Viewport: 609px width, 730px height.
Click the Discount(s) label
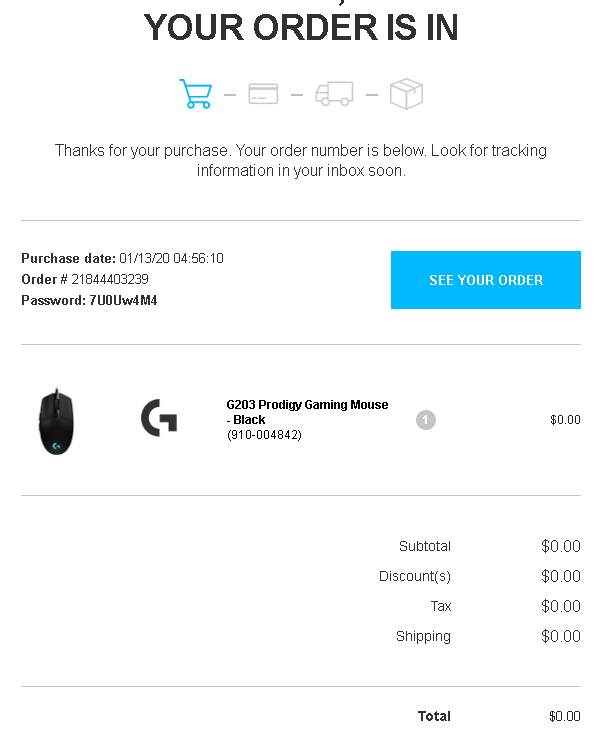click(414, 576)
